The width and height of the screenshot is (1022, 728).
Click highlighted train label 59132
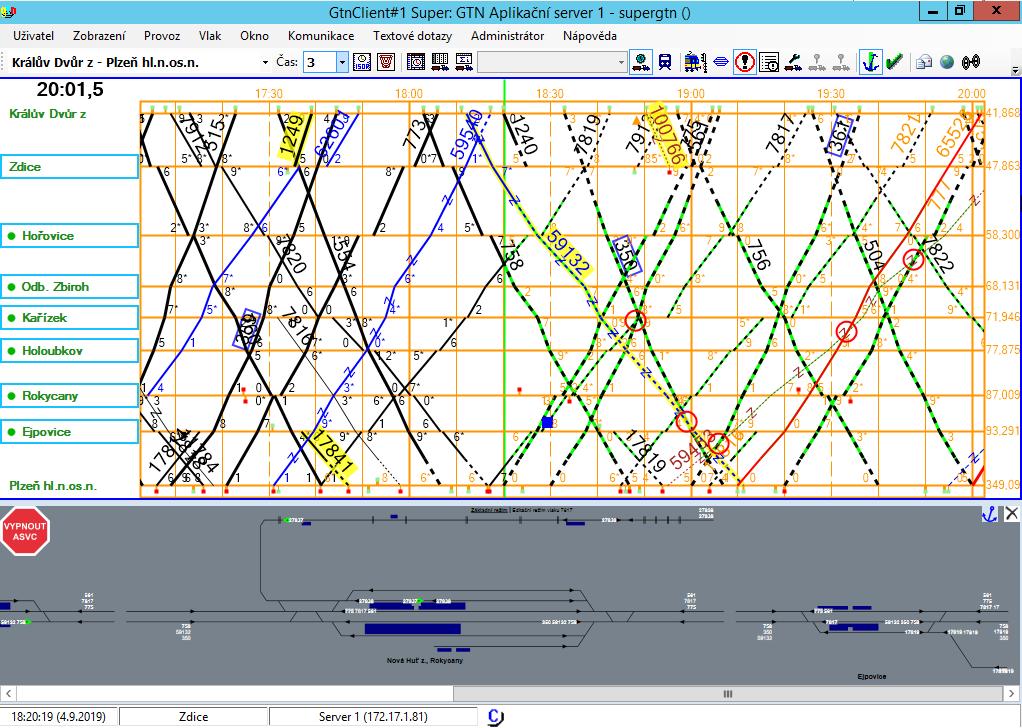pyautogui.click(x=568, y=254)
